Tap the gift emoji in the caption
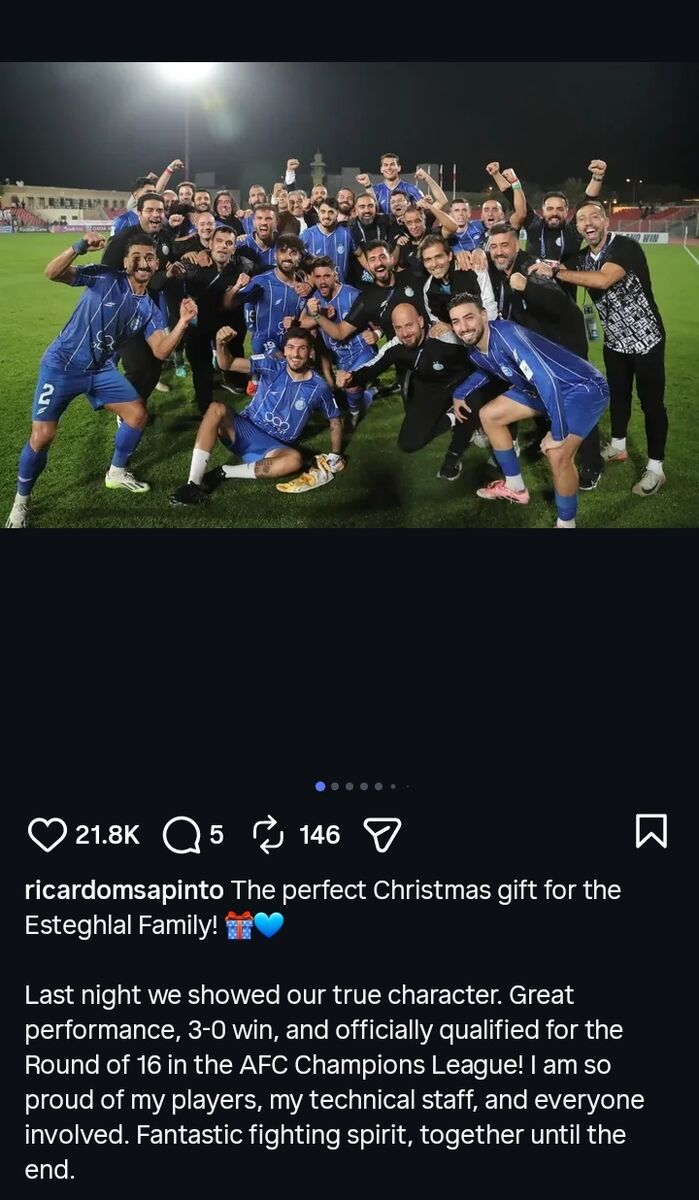 [x=239, y=926]
